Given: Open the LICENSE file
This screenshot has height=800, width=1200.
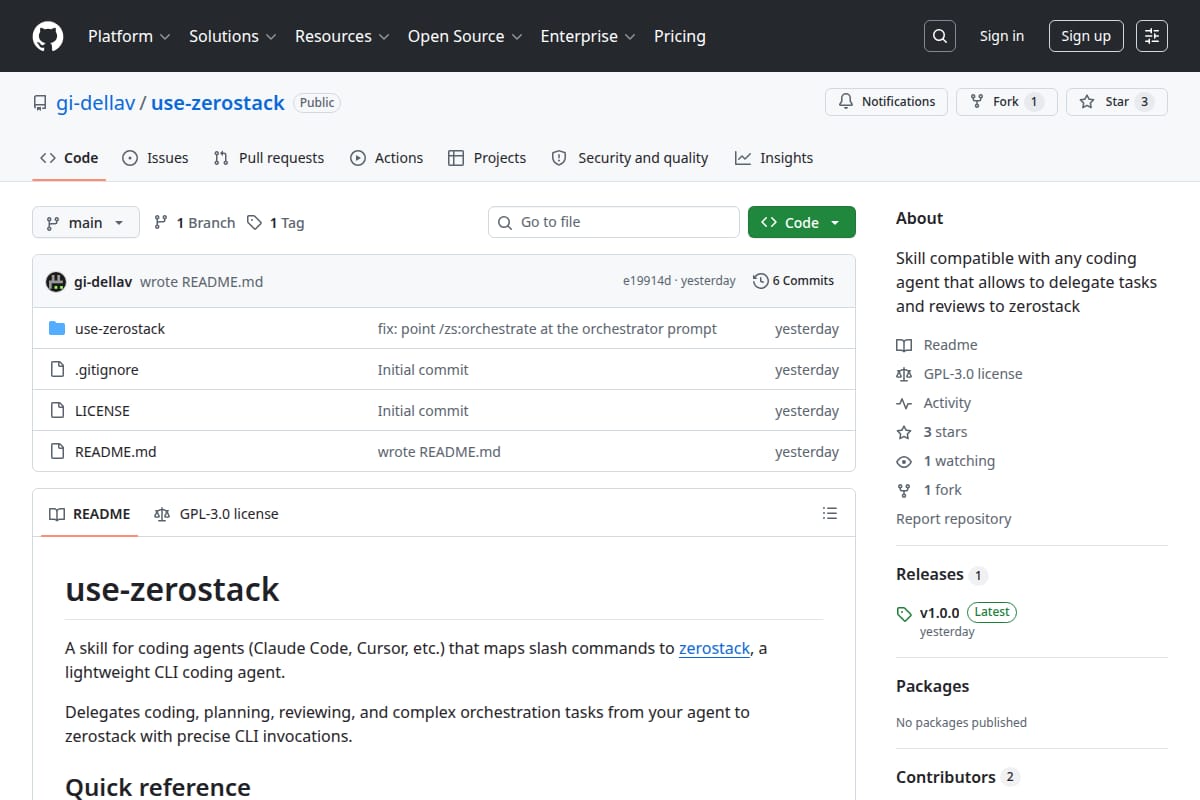Looking at the screenshot, I should coord(102,411).
